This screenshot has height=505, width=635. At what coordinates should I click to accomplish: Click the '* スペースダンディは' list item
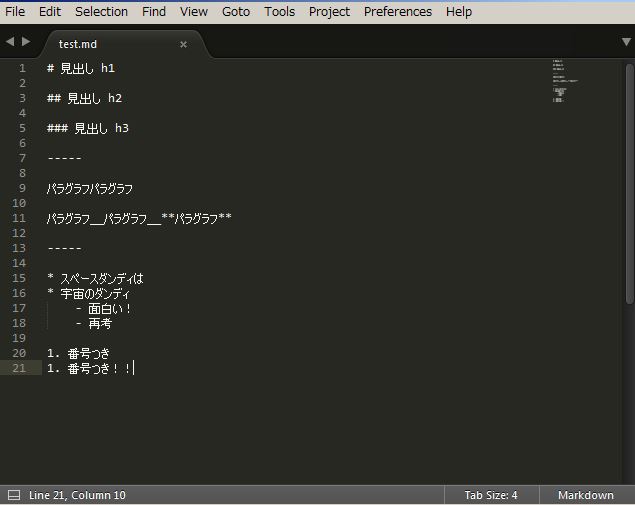[x=95, y=278]
